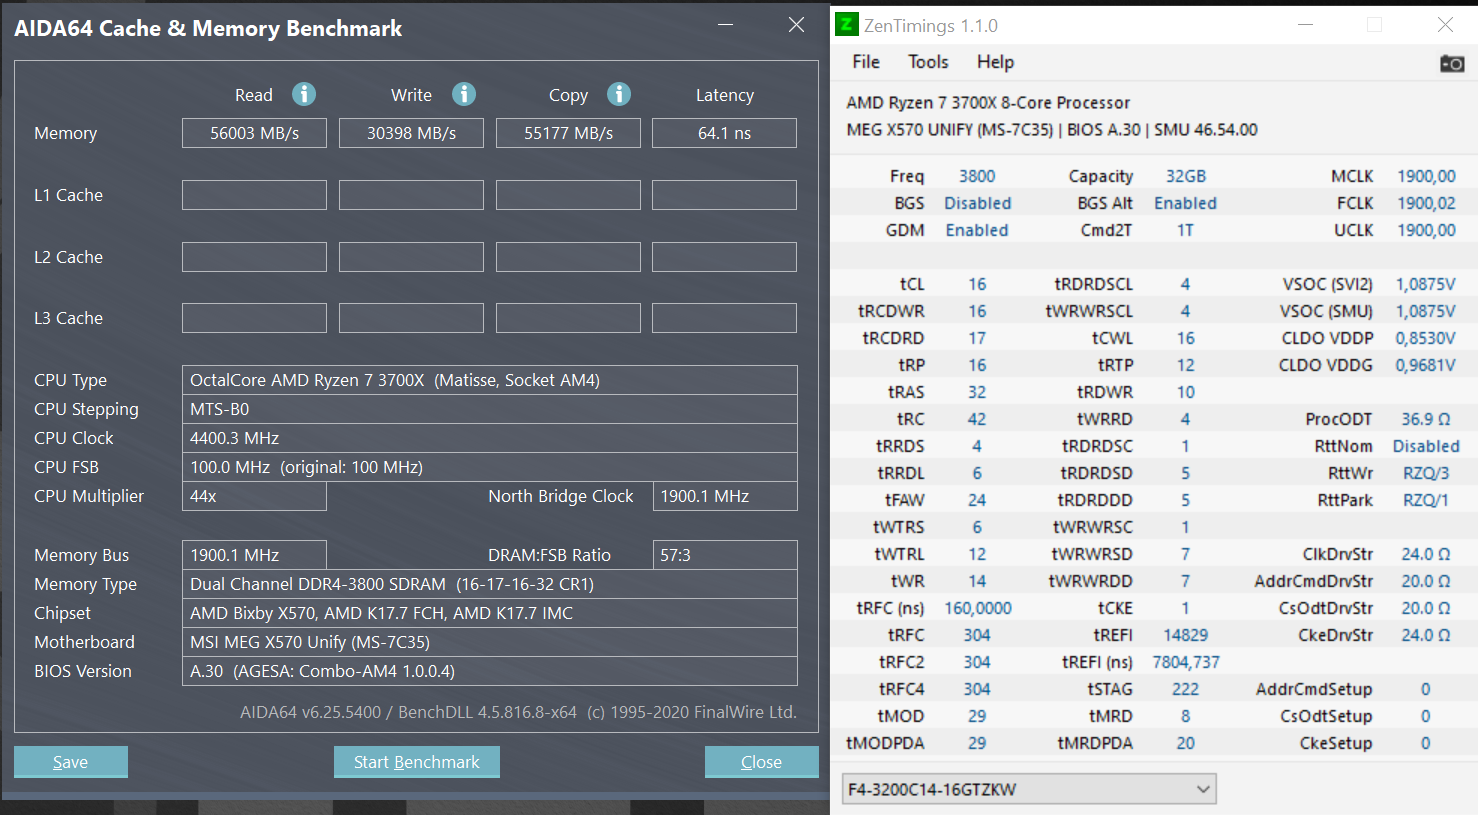1478x815 pixels.
Task: Click the Memory Read 56003 MB/s field
Action: [254, 133]
